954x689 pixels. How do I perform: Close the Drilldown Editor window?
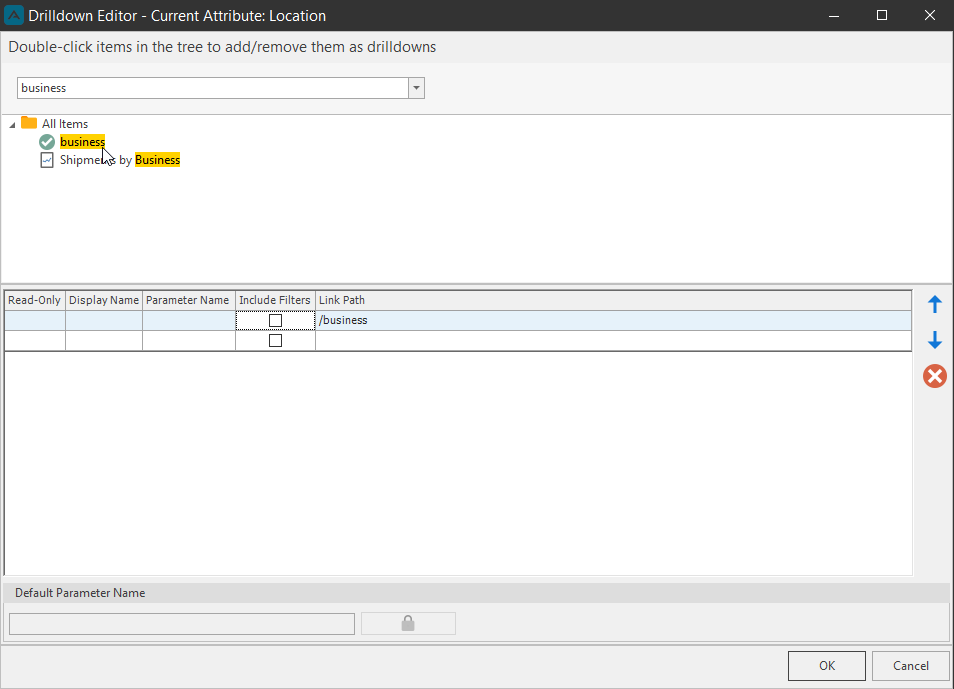(x=930, y=15)
